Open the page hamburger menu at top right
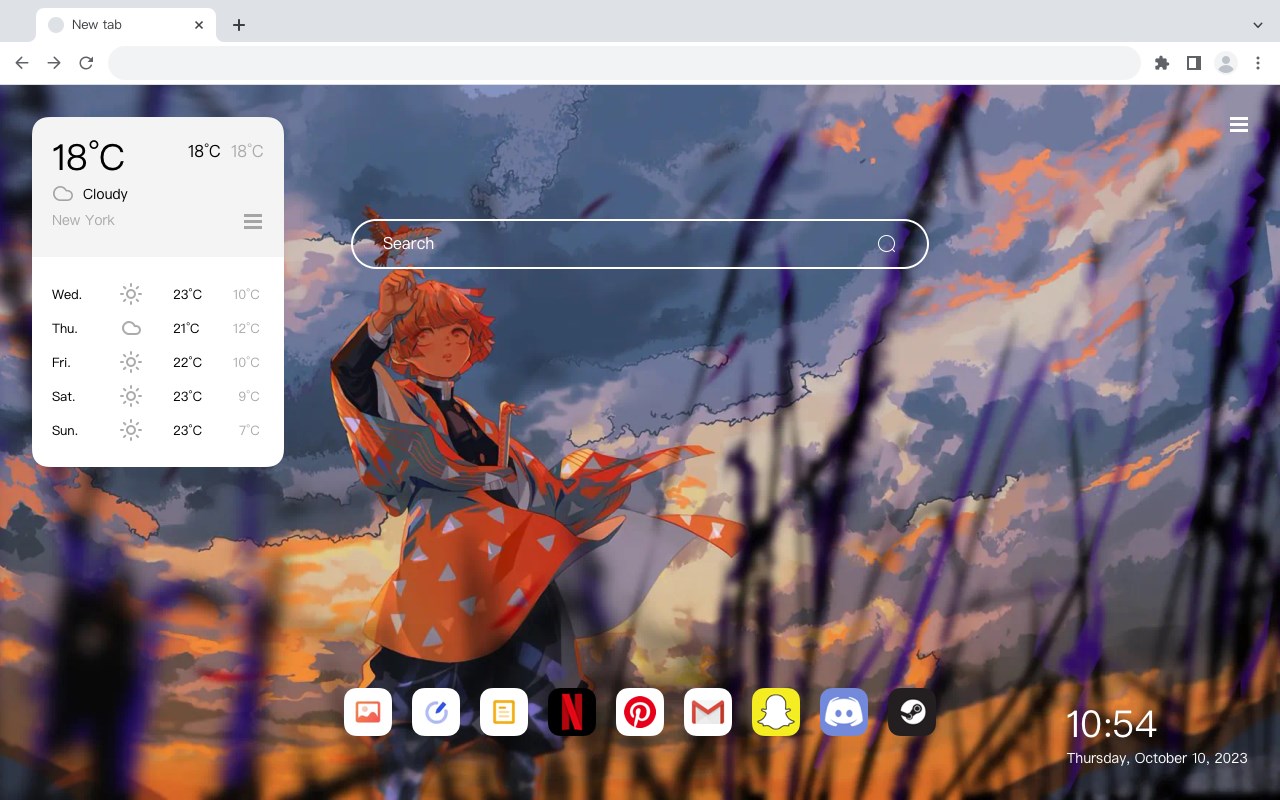The width and height of the screenshot is (1280, 800). (x=1239, y=125)
